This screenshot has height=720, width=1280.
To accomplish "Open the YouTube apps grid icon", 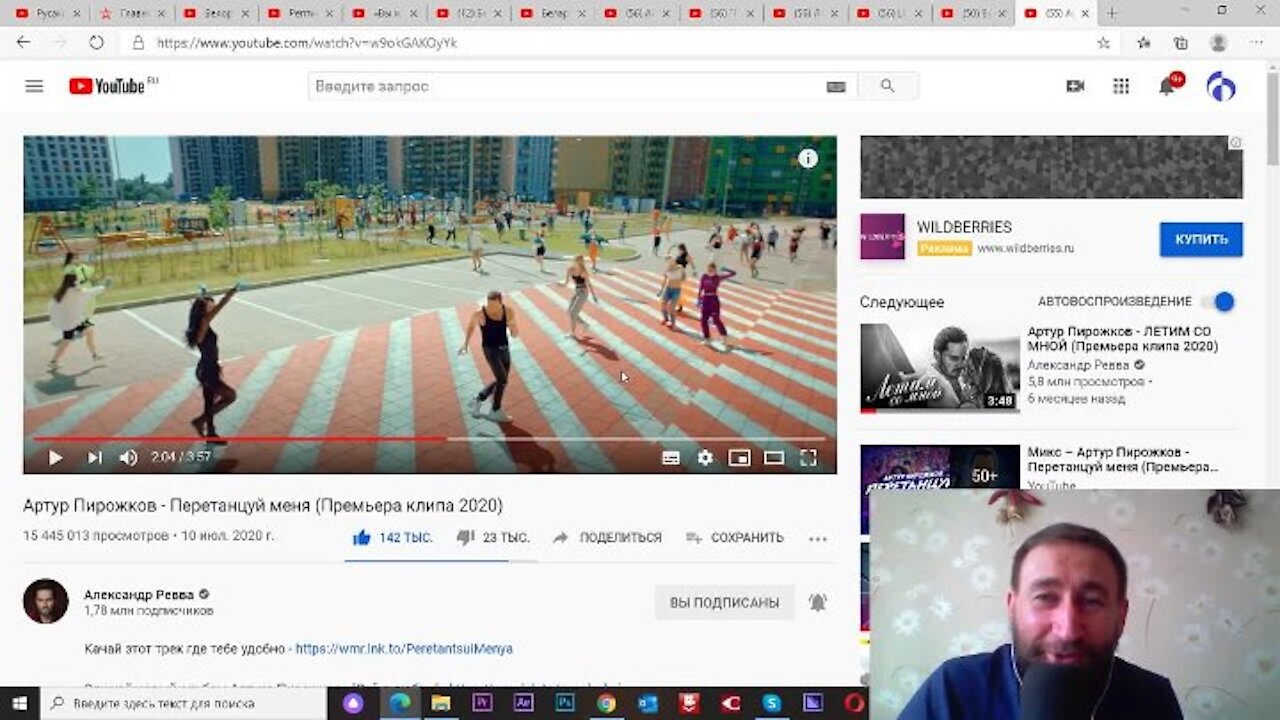I will pyautogui.click(x=1121, y=86).
